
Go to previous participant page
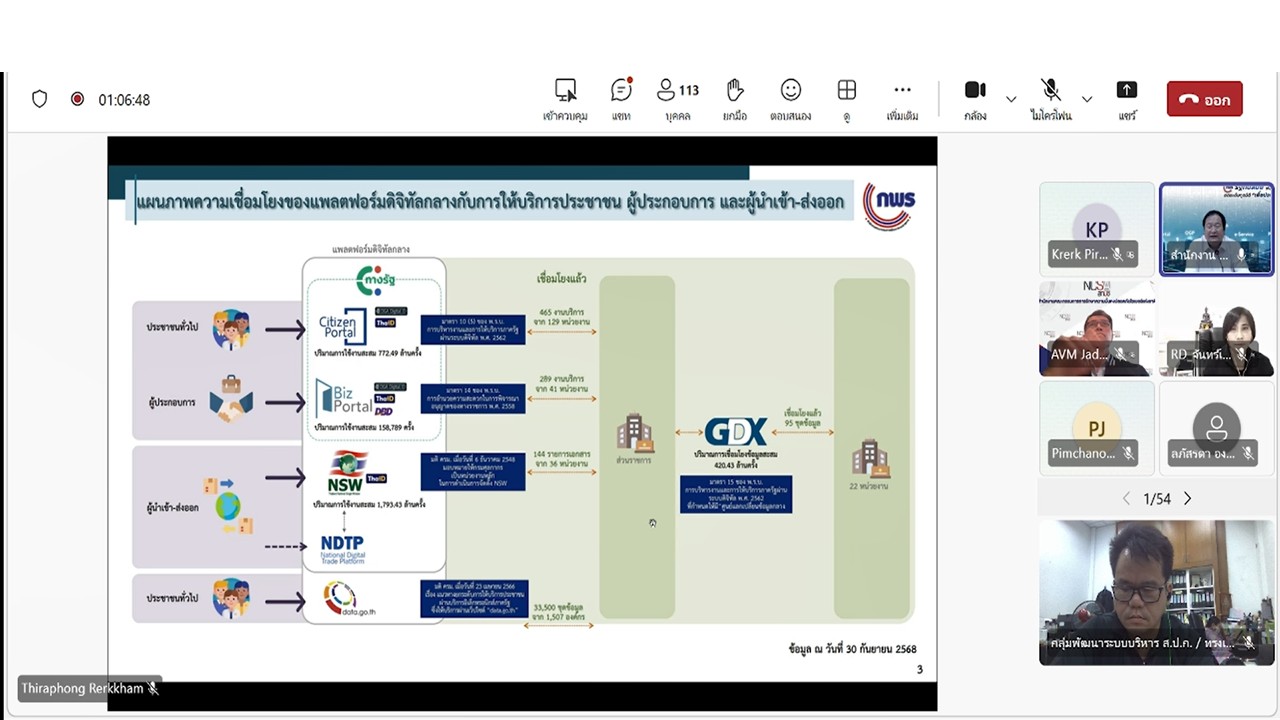[x=1126, y=499]
